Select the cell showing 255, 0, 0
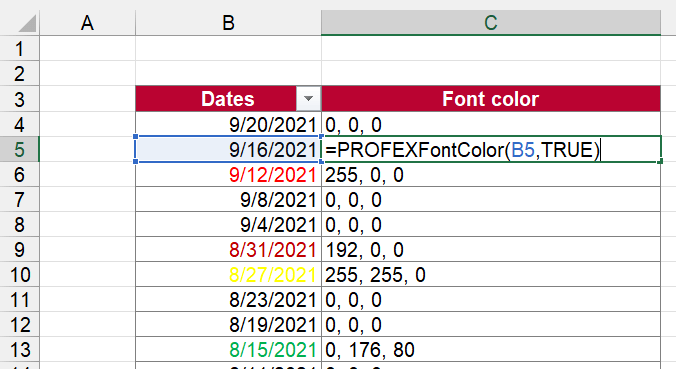 [491, 174]
